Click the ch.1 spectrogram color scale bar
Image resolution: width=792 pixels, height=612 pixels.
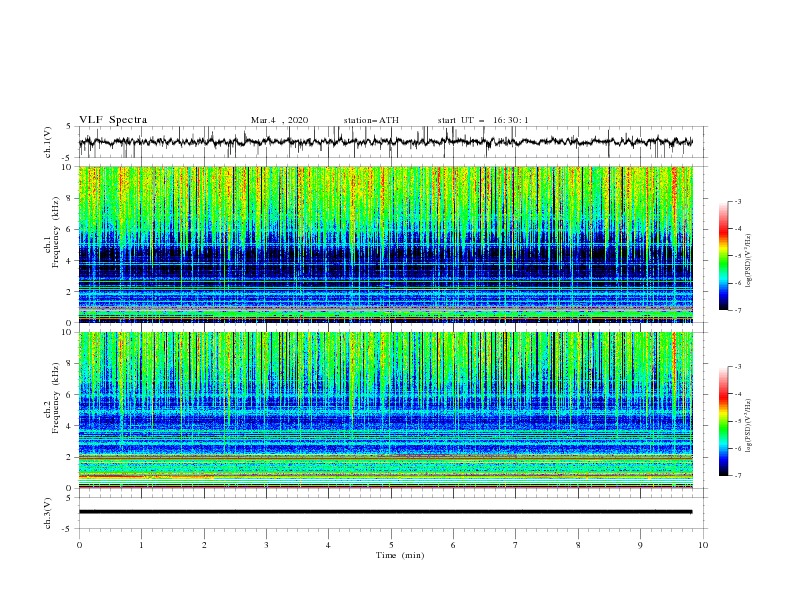[724, 256]
